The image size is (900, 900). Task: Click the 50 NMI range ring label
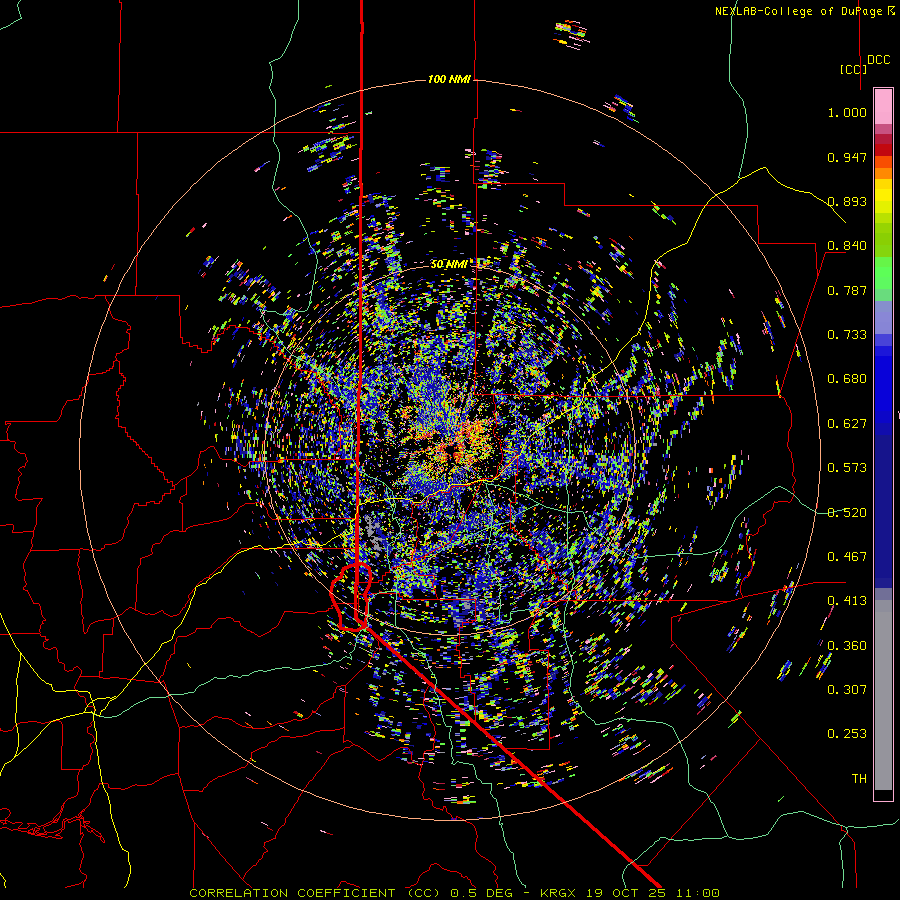449,264
